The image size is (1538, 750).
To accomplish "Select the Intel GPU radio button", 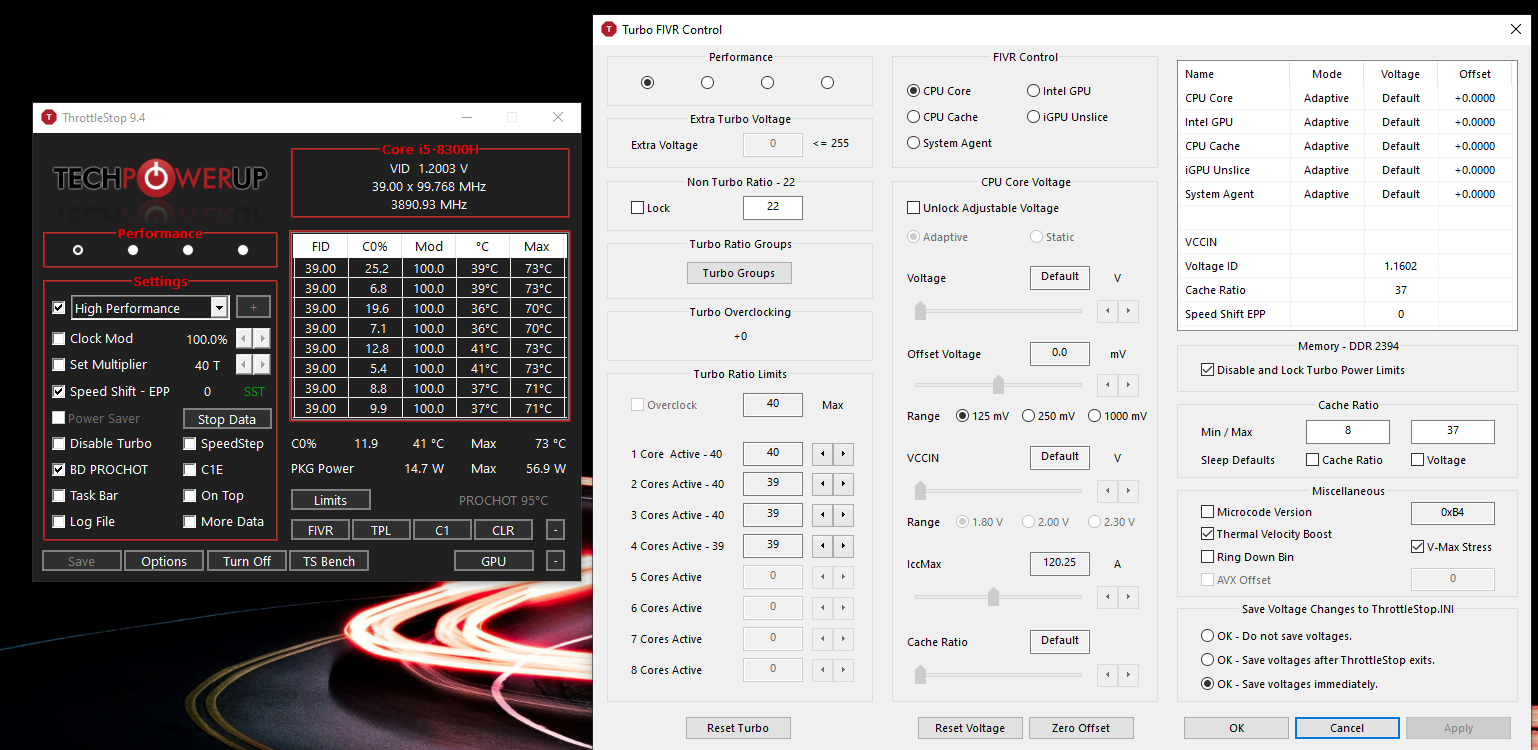I will [x=1033, y=91].
